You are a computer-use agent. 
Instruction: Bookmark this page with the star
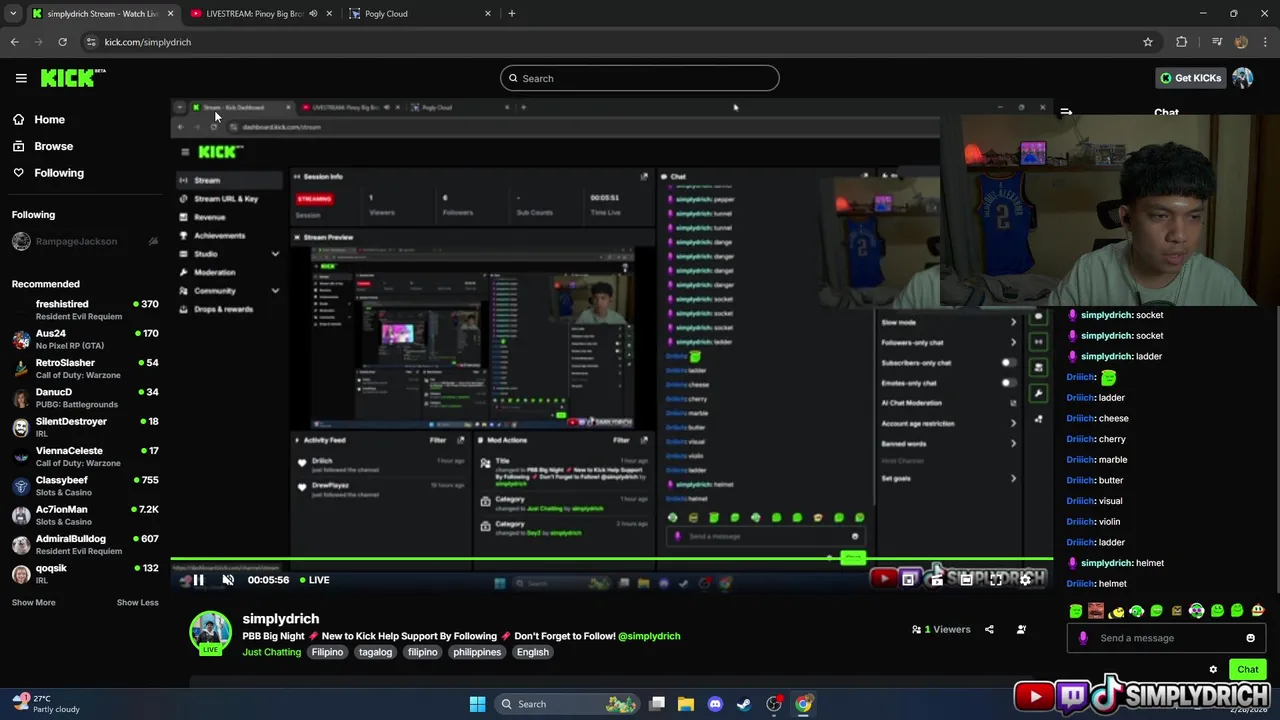click(x=1148, y=42)
